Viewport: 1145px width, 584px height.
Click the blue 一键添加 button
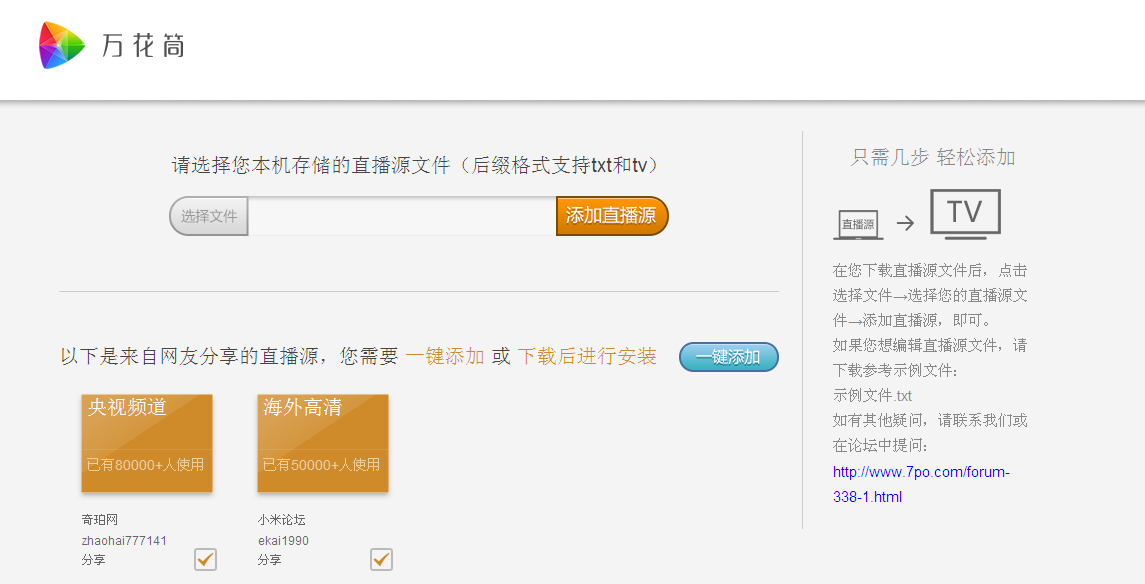coord(729,357)
